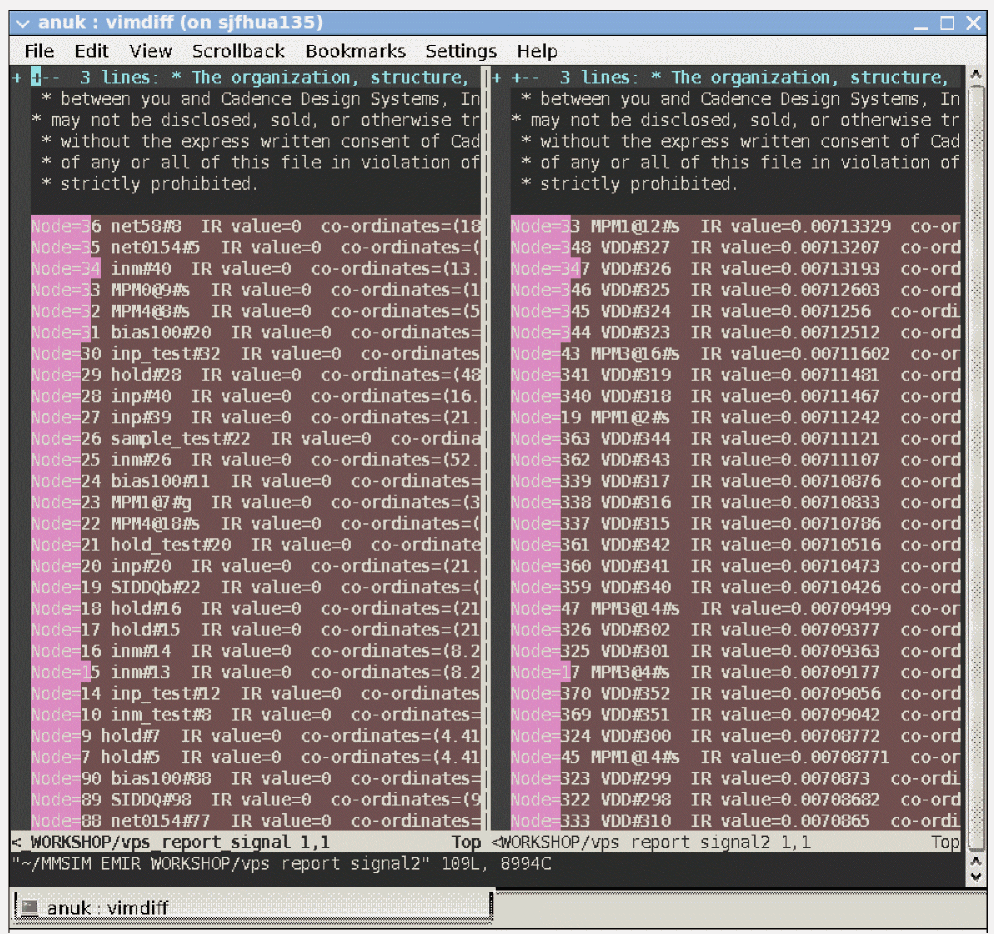Click line Node=33 MPM0@9#s in left pane

(257, 290)
